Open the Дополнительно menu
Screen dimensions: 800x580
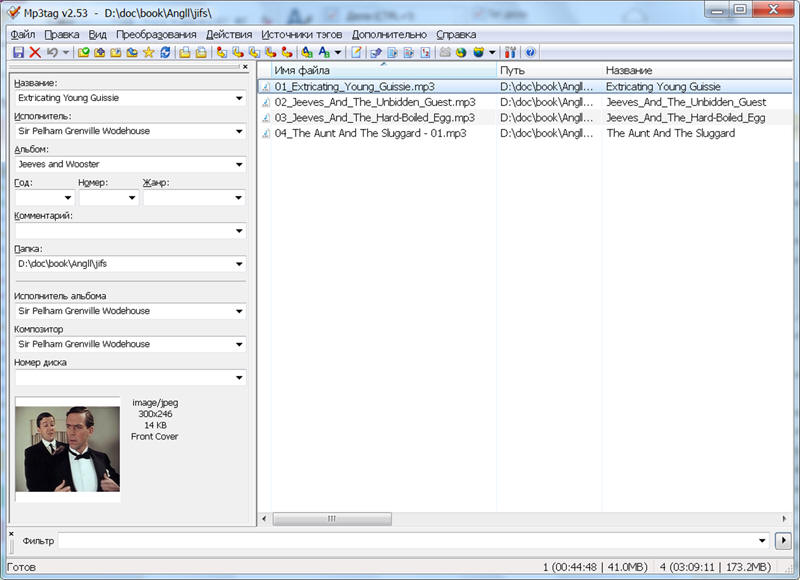pos(389,34)
